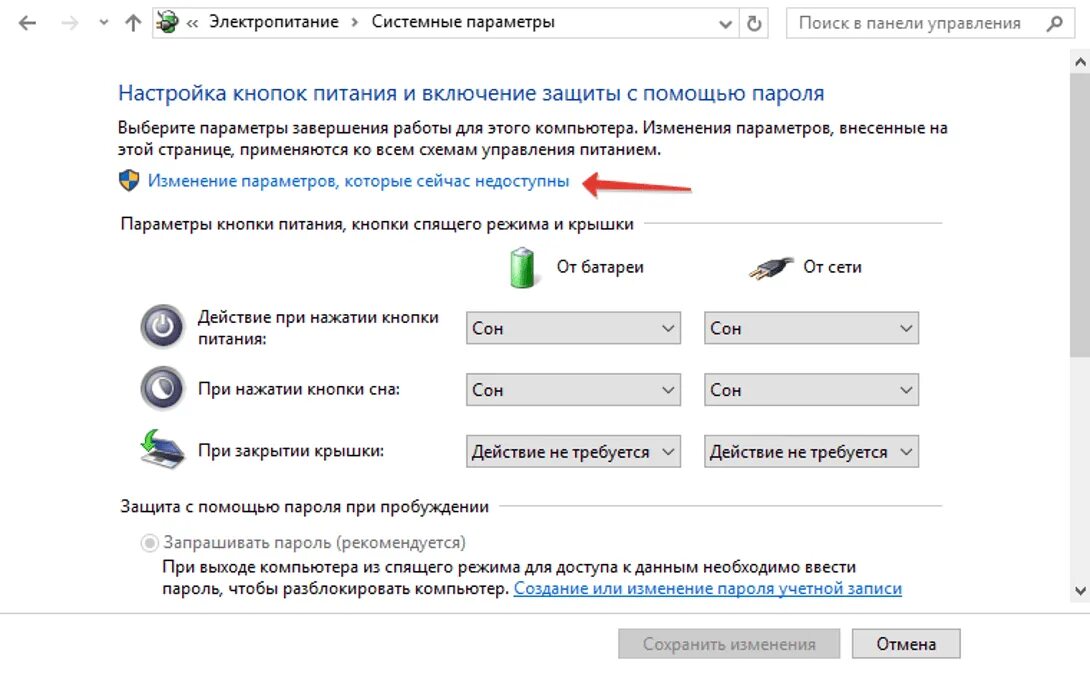This screenshot has height=673, width=1090.
Task: Click the Отмена button
Action: (906, 644)
